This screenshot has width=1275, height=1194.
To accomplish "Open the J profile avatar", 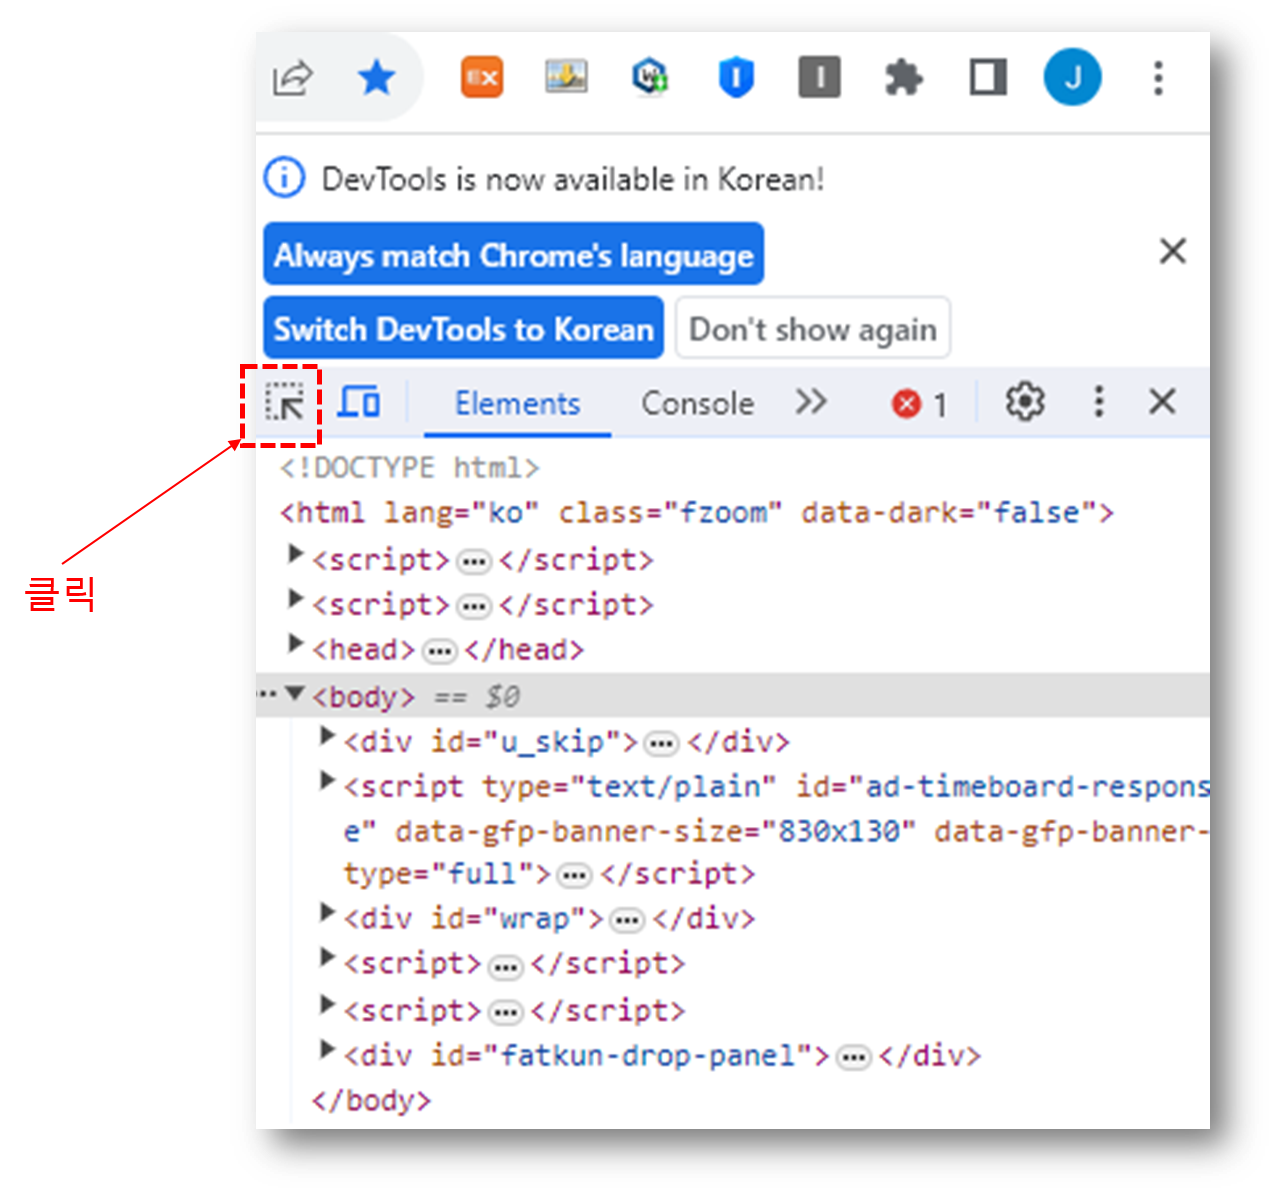I will click(x=1073, y=77).
